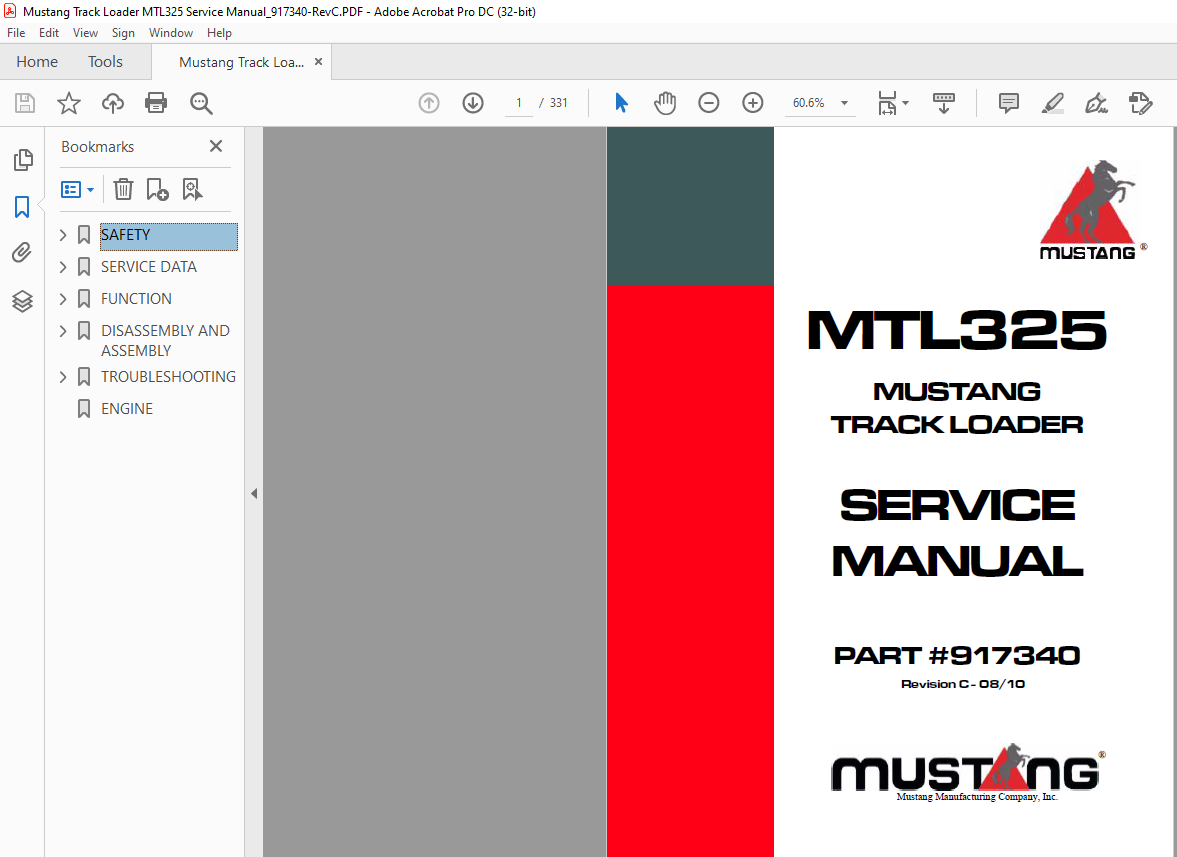1177x857 pixels.
Task: Close the Mustang Track Loa... document tab
Action: point(318,62)
